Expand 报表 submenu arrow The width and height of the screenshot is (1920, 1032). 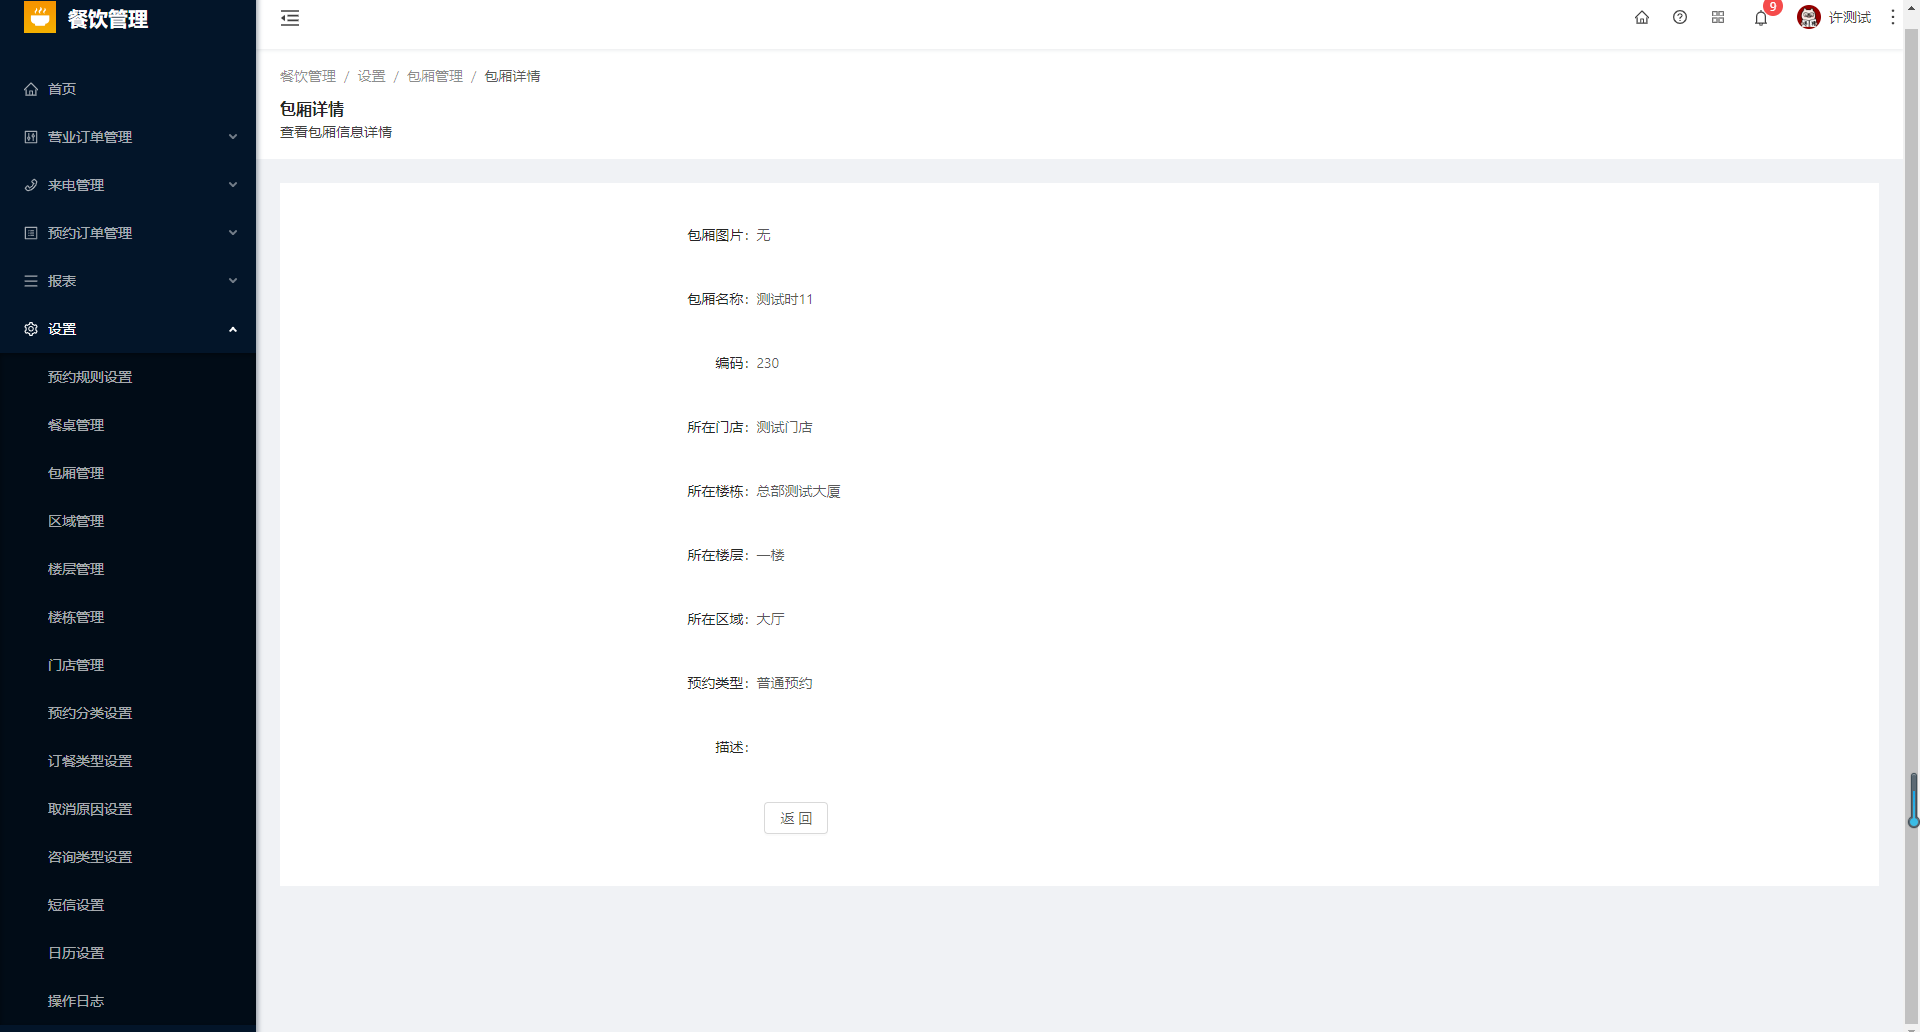point(233,281)
